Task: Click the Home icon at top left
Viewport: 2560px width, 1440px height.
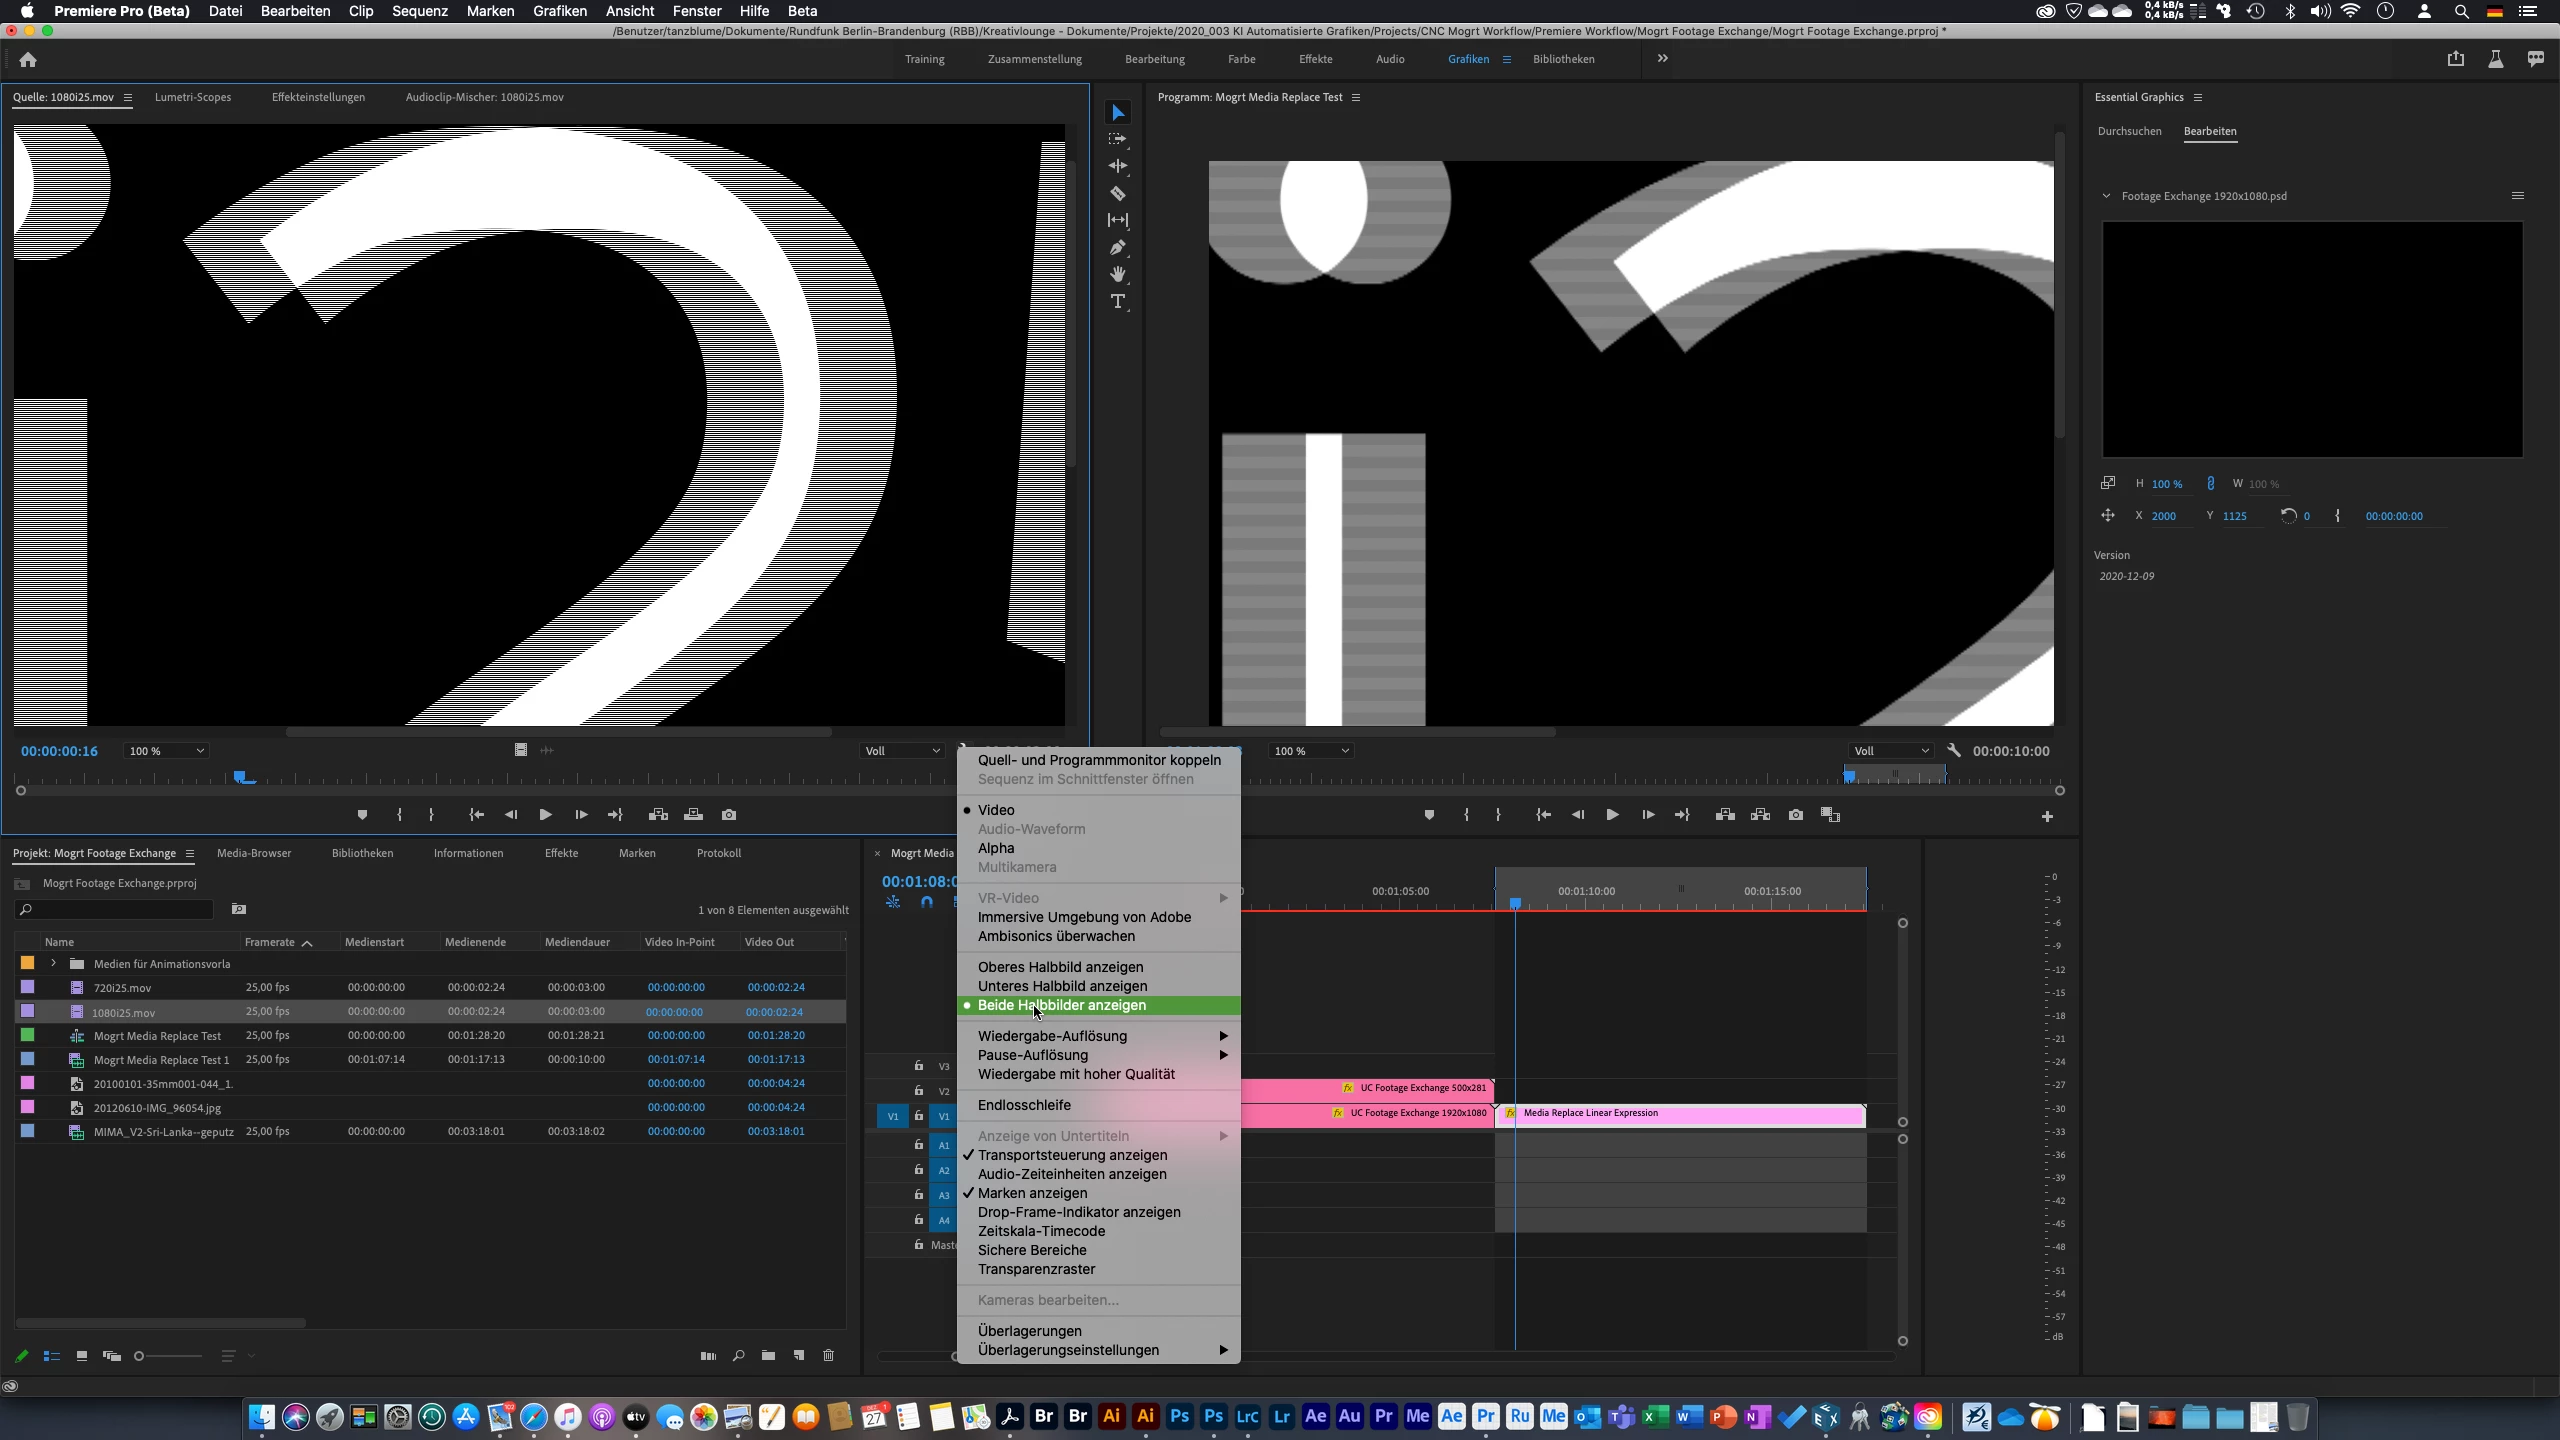Action: 28,60
